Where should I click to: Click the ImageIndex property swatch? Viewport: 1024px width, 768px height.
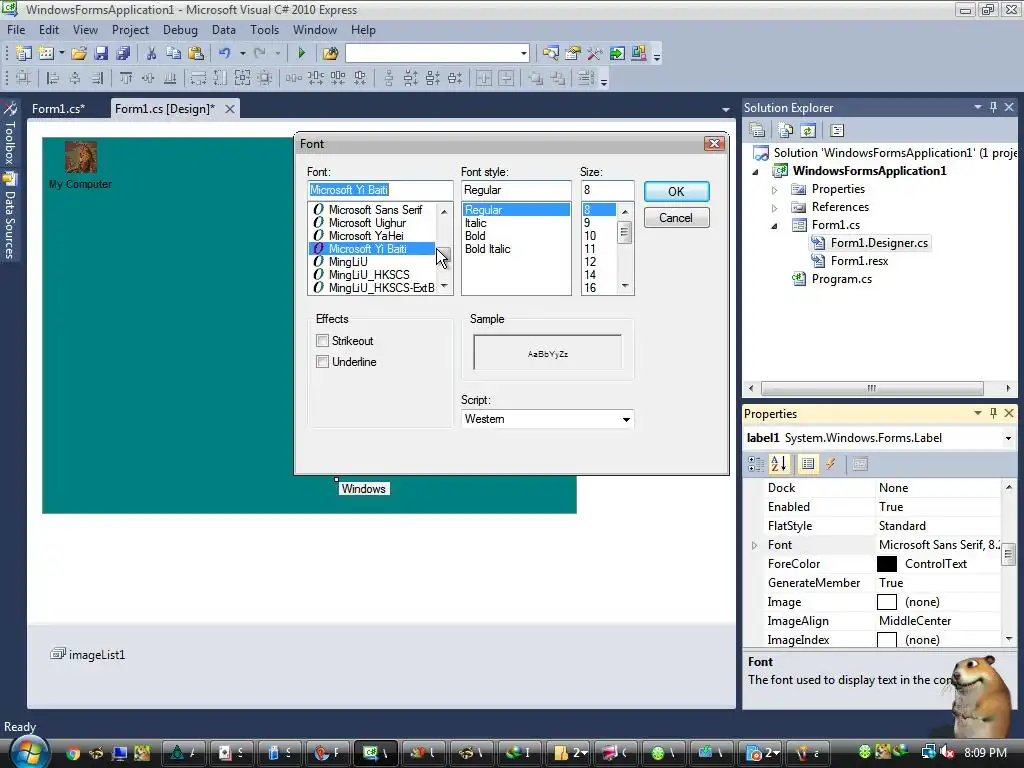click(886, 639)
